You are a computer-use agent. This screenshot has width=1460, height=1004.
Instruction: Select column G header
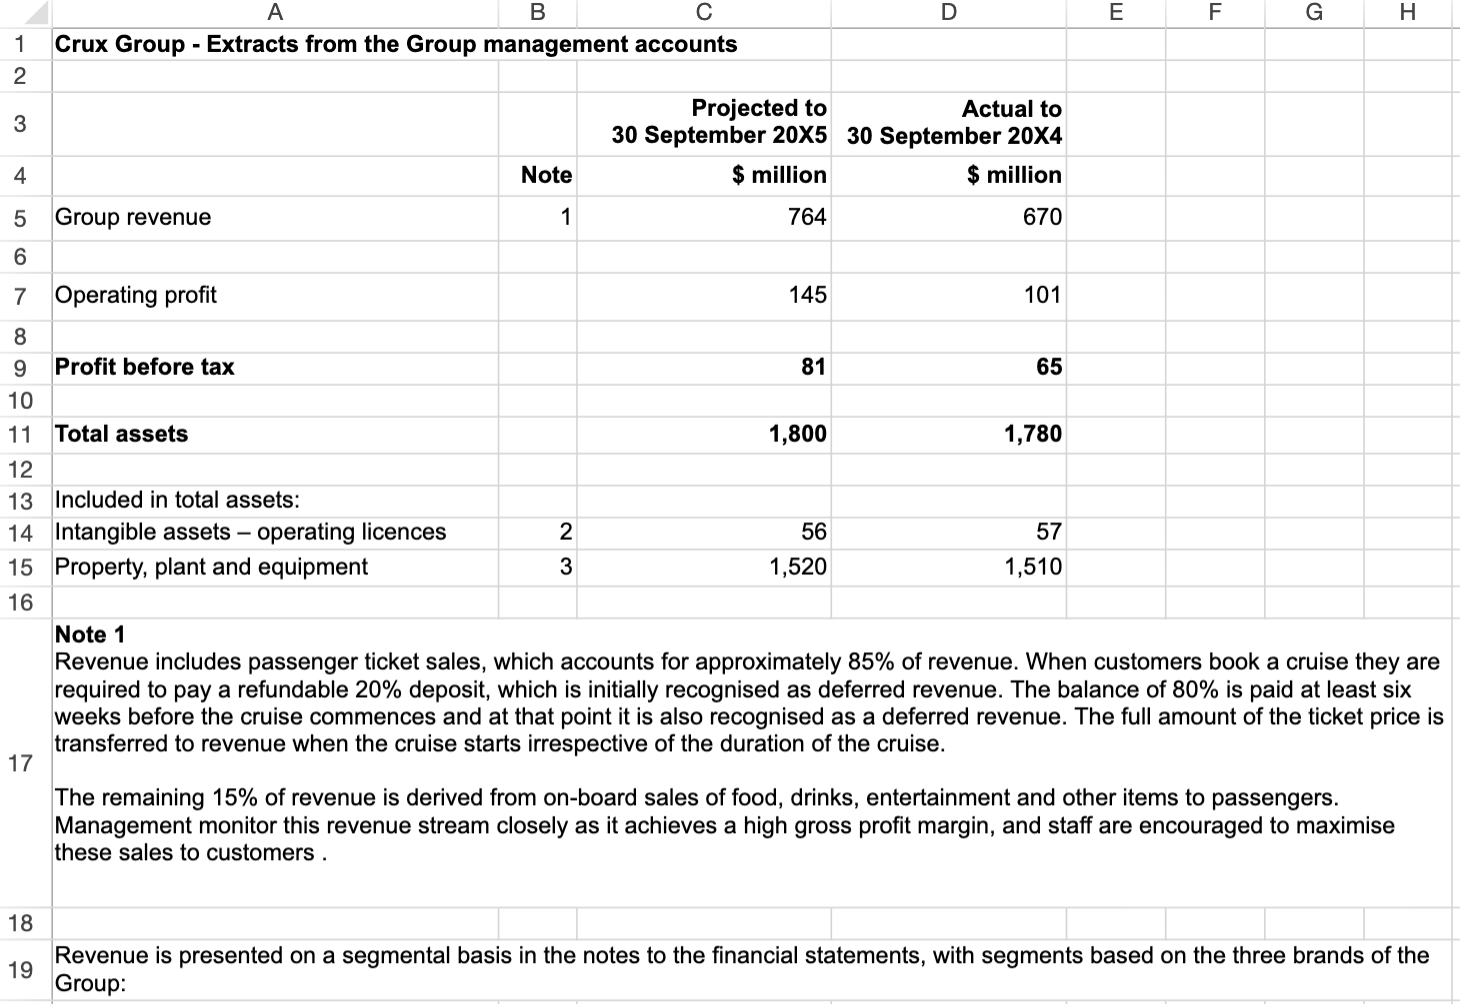(x=1313, y=13)
